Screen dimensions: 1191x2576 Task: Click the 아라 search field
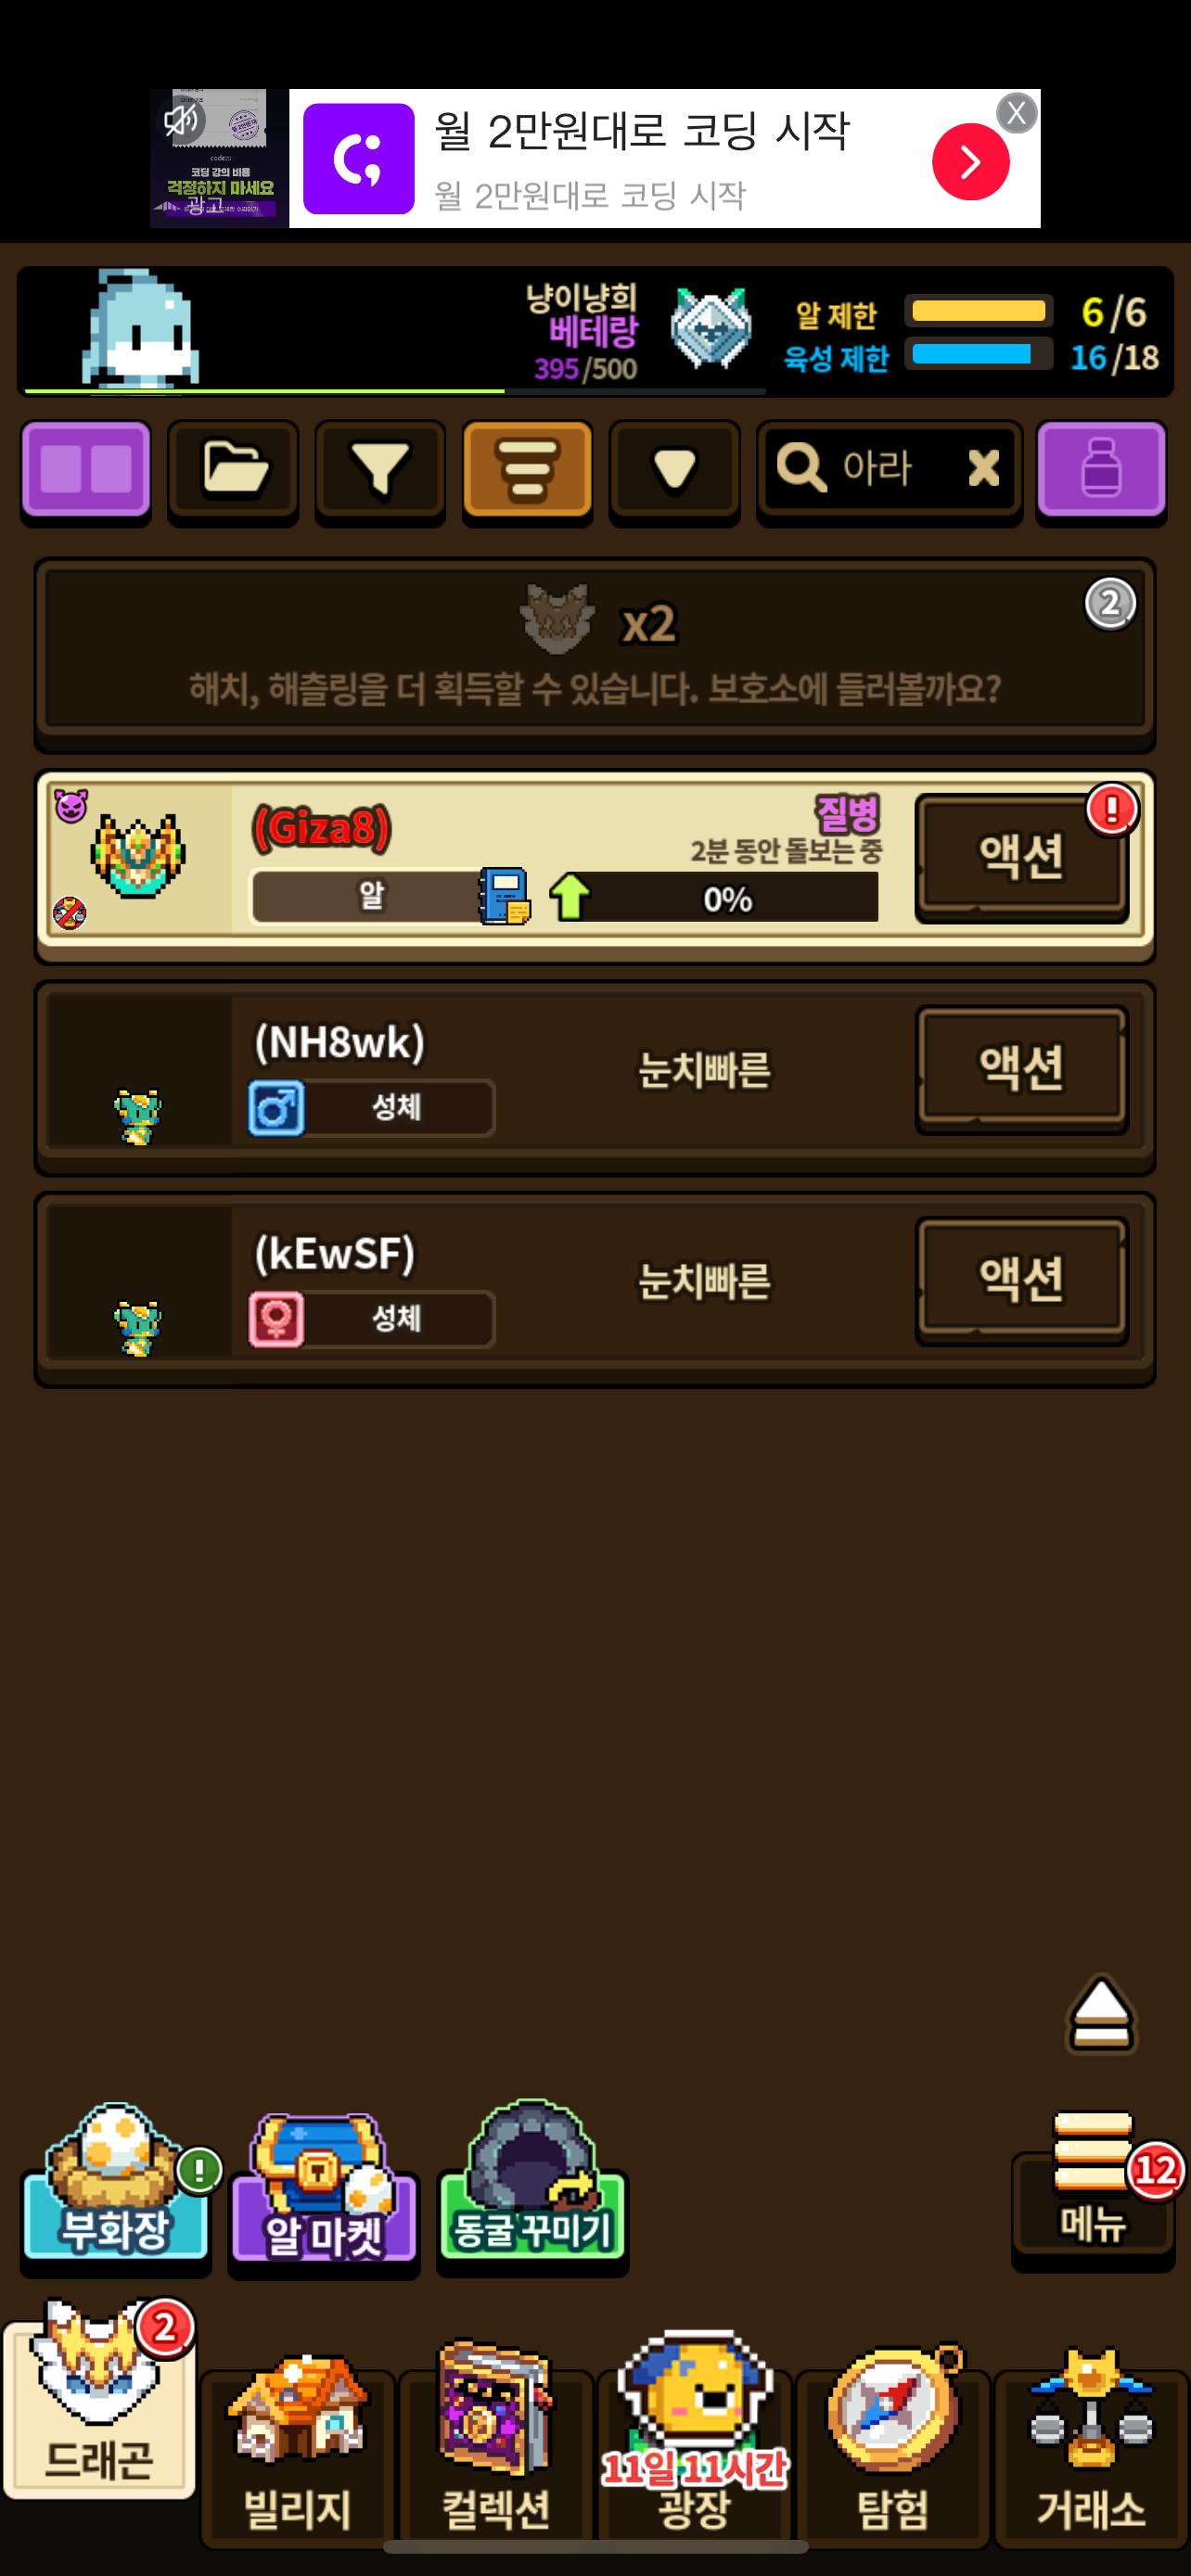[x=870, y=468]
